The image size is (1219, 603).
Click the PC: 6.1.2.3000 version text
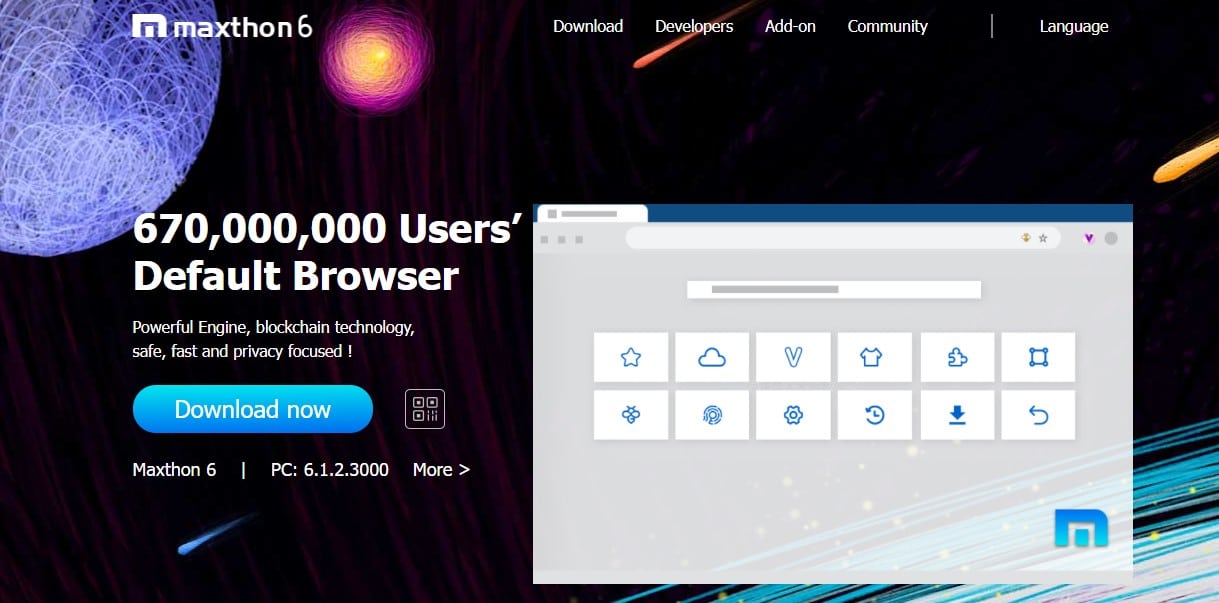click(x=330, y=469)
